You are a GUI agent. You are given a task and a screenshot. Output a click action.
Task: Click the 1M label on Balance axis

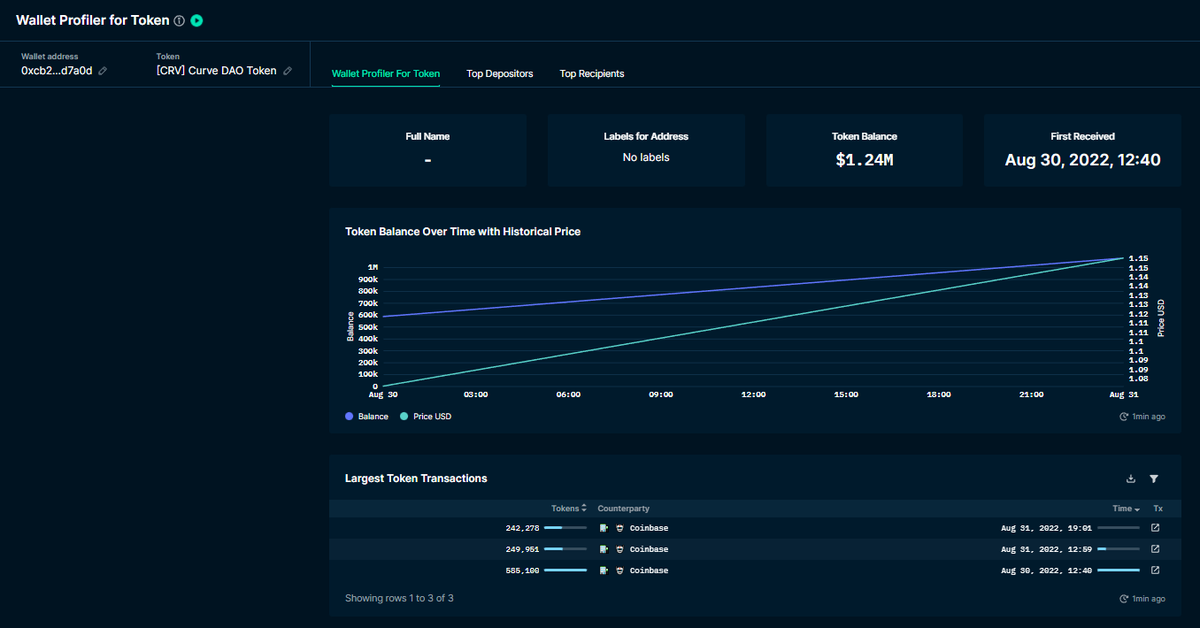[372, 267]
